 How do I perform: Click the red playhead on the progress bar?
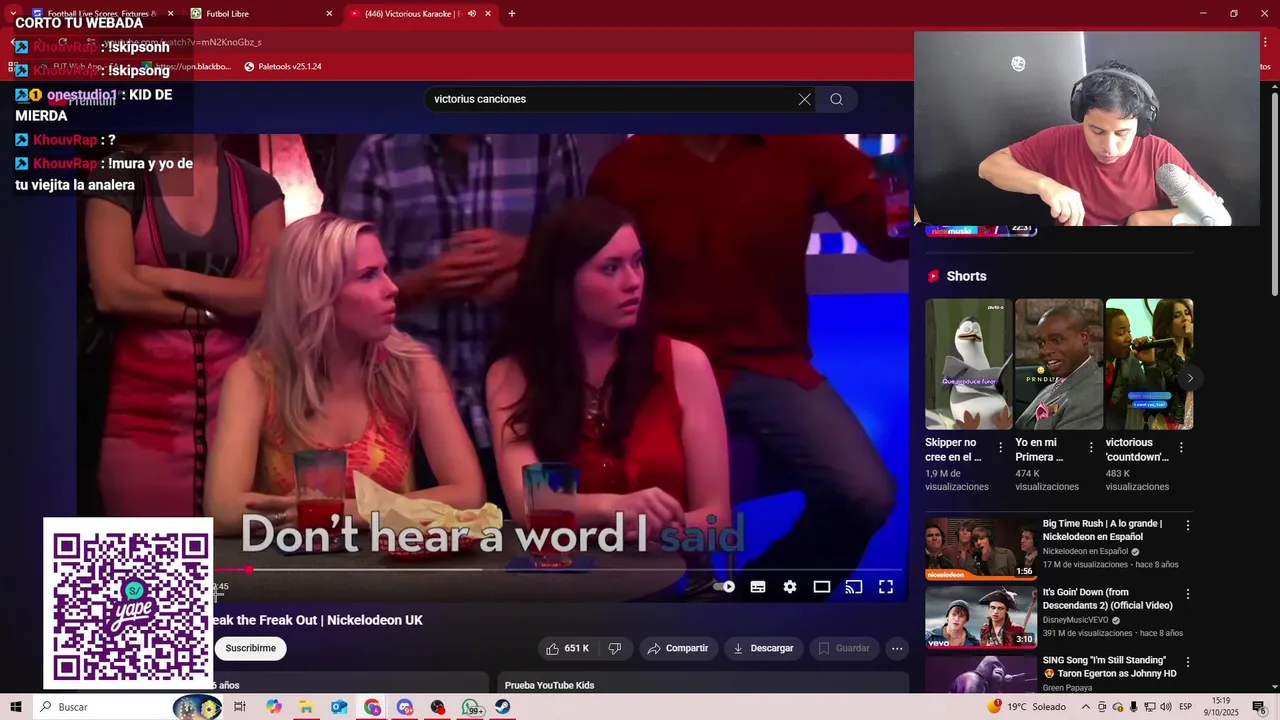point(249,570)
